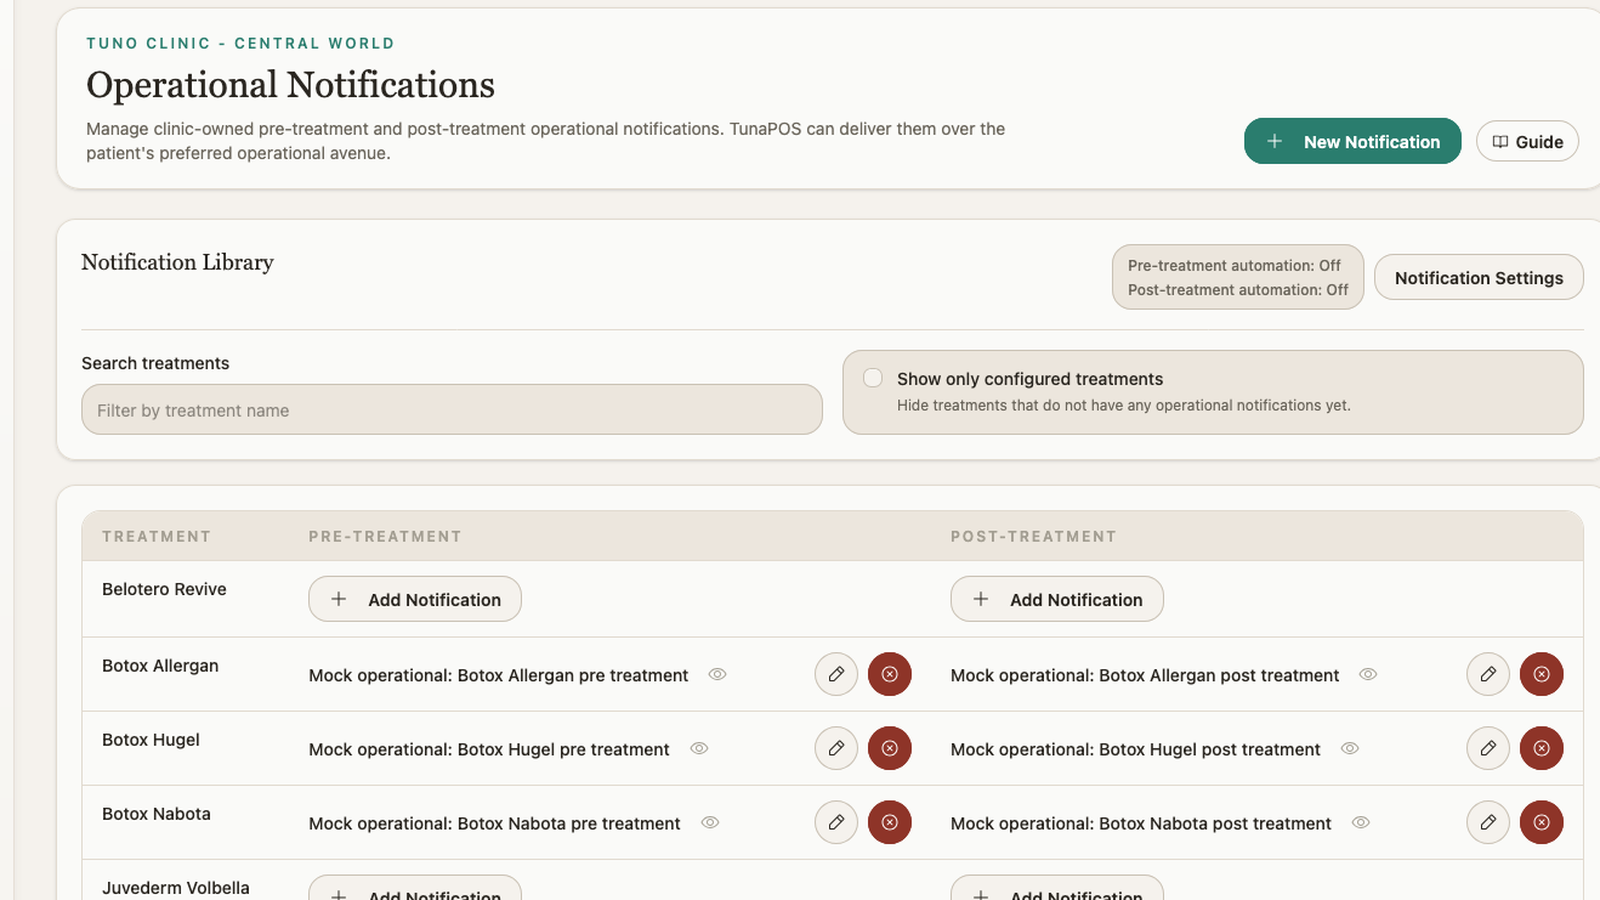
Task: Click the POST-TREATMENT column header
Action: [1033, 537]
